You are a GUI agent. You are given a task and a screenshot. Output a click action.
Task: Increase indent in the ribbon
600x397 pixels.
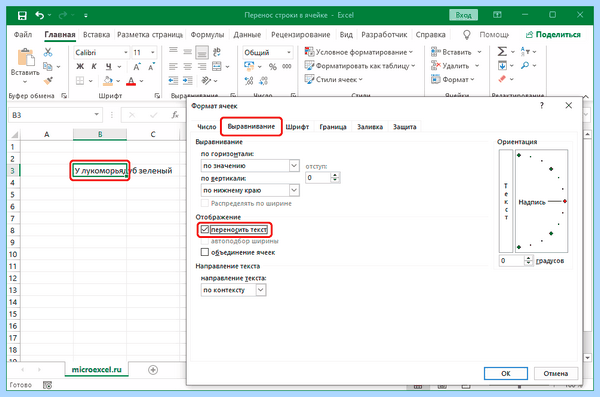[188, 81]
